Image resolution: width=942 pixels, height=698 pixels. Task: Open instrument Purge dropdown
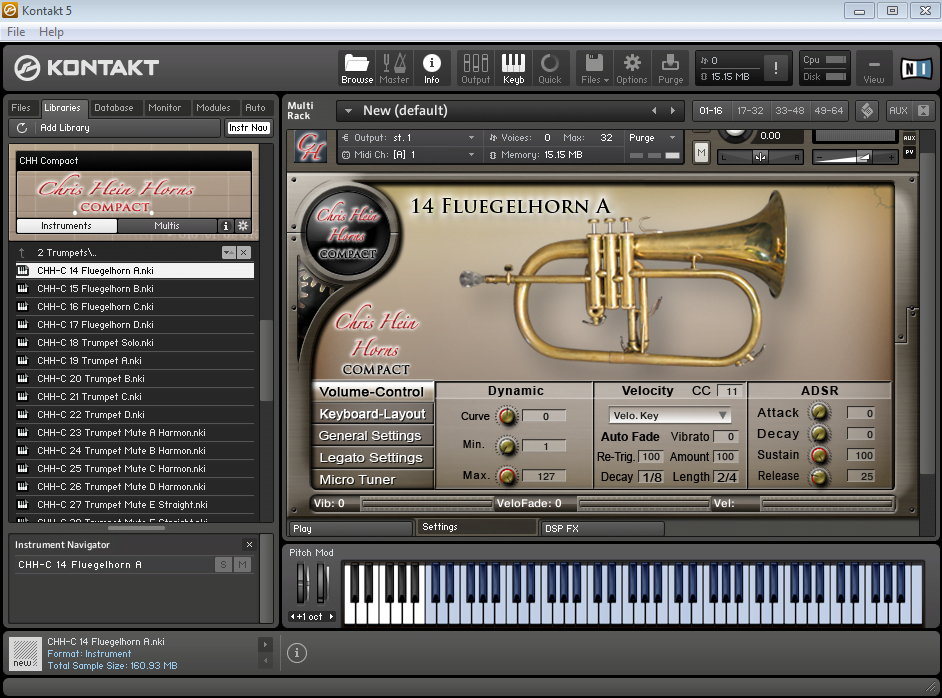click(652, 138)
